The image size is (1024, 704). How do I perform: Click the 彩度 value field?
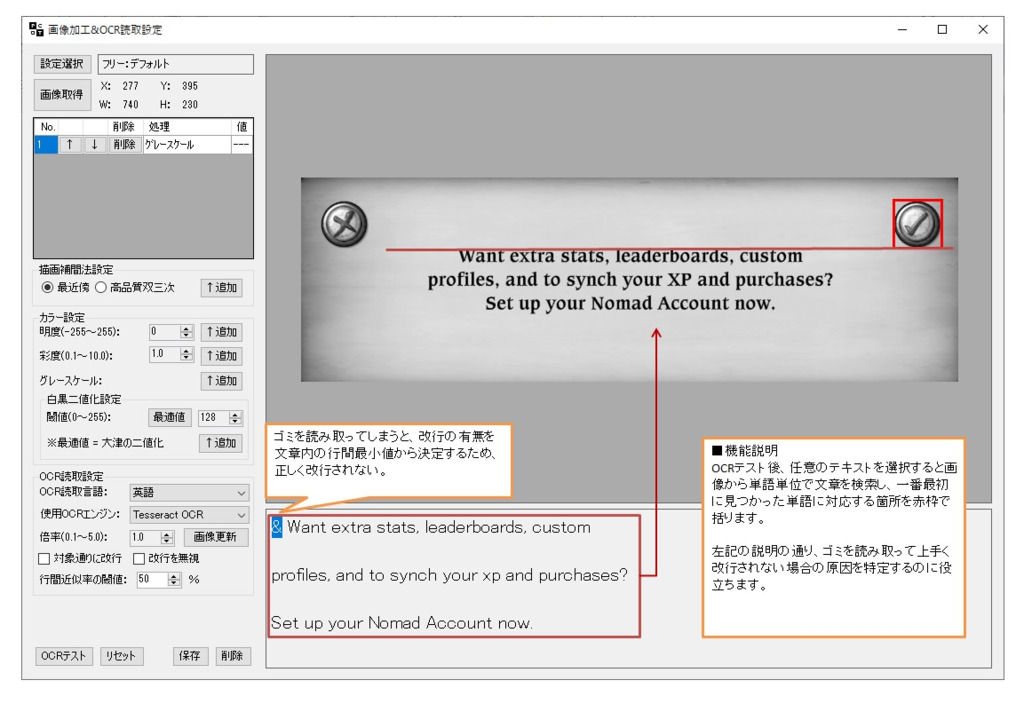coord(165,354)
